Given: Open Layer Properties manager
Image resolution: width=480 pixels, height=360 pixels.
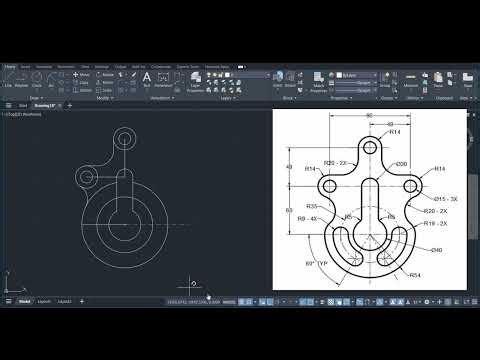Looking at the screenshot, I should coord(195,82).
